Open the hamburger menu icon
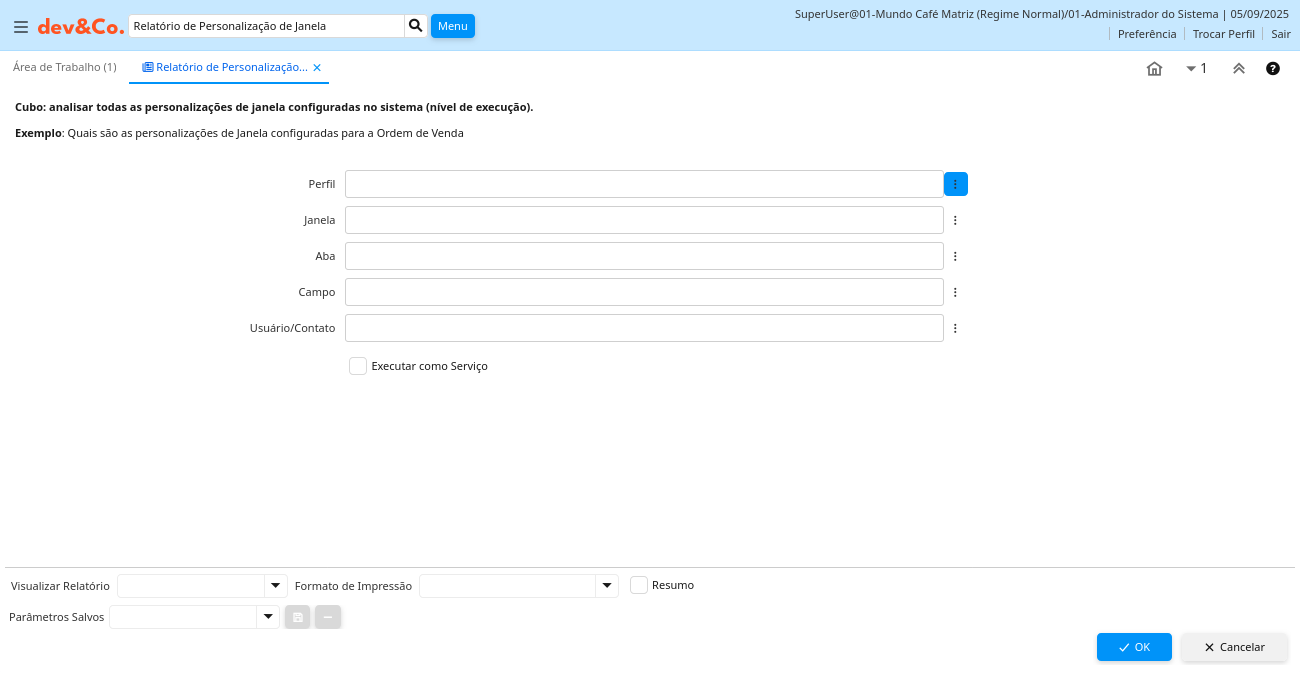1300x674 pixels. coord(21,27)
